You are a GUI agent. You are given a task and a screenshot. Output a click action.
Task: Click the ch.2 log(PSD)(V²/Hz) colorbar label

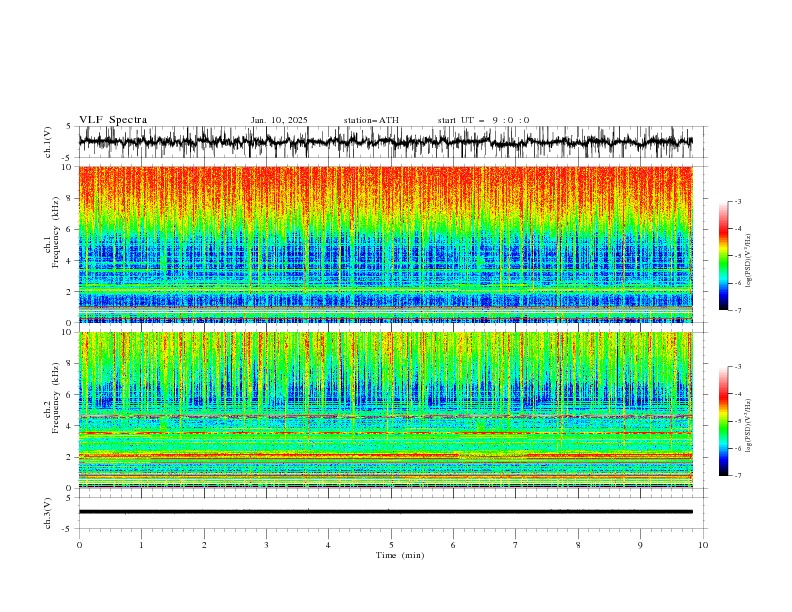[x=749, y=425]
